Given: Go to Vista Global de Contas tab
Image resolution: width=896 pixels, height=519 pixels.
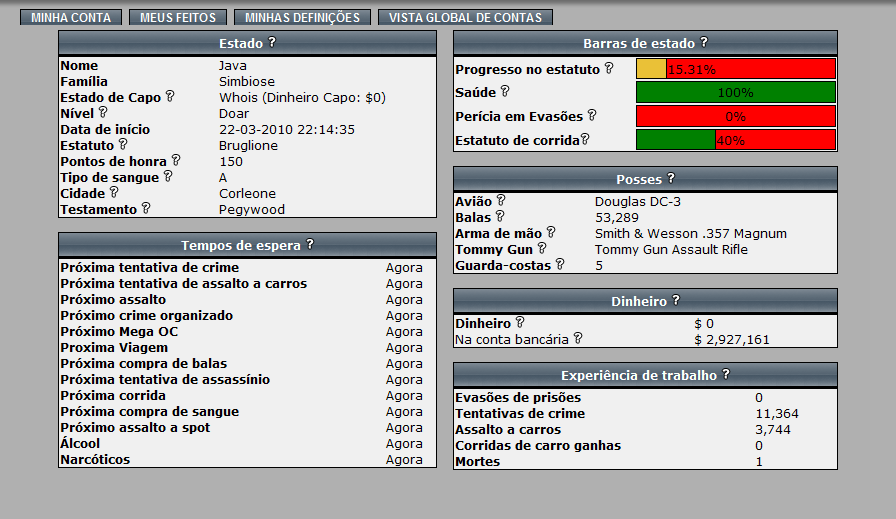Looking at the screenshot, I should [x=465, y=18].
